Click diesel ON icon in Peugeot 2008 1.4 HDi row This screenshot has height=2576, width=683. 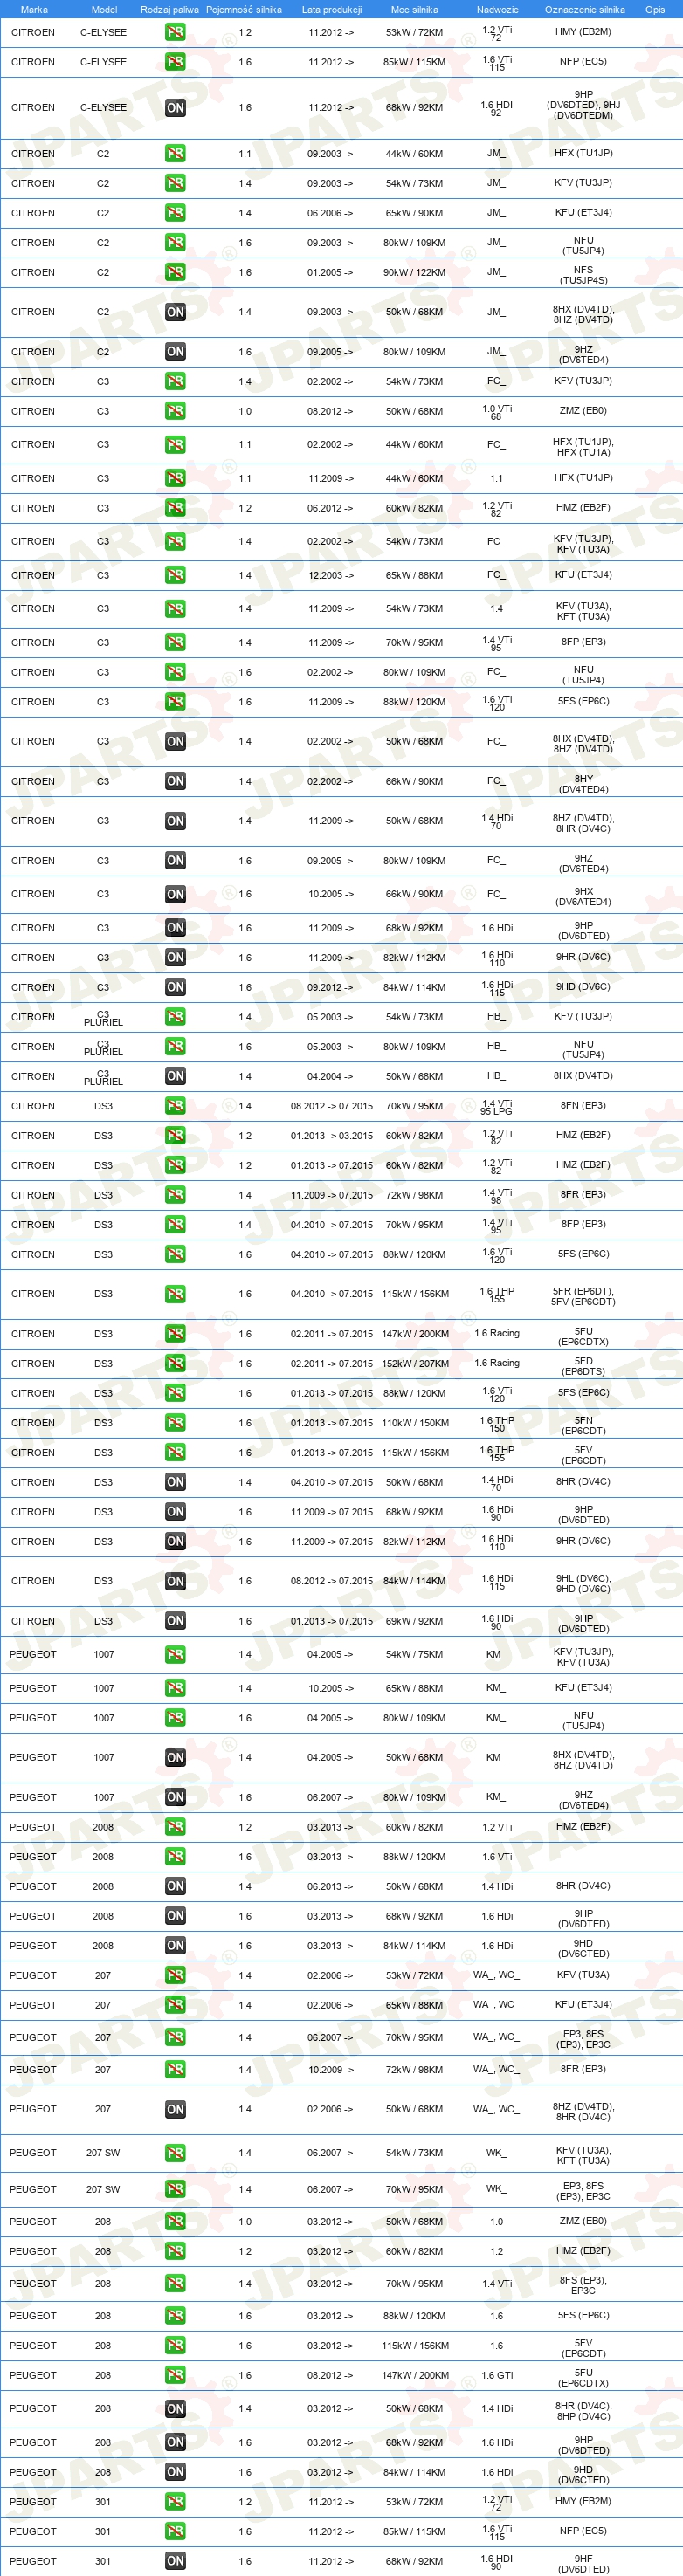[175, 1887]
